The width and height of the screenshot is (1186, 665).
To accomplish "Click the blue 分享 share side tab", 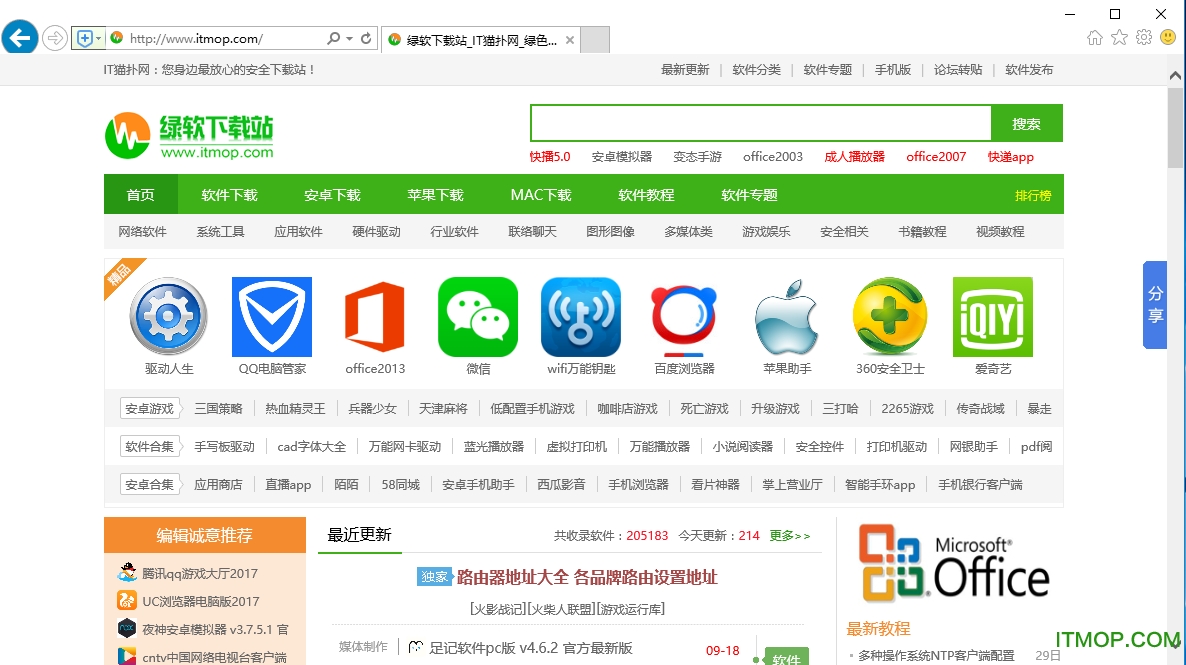I will 1155,305.
